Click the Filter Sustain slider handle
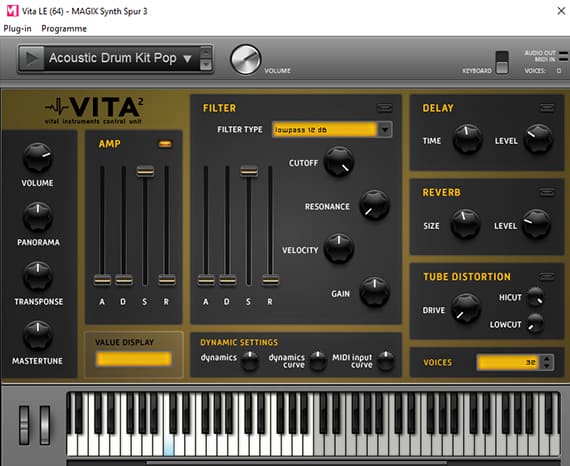This screenshot has height=466, width=570. click(x=249, y=171)
